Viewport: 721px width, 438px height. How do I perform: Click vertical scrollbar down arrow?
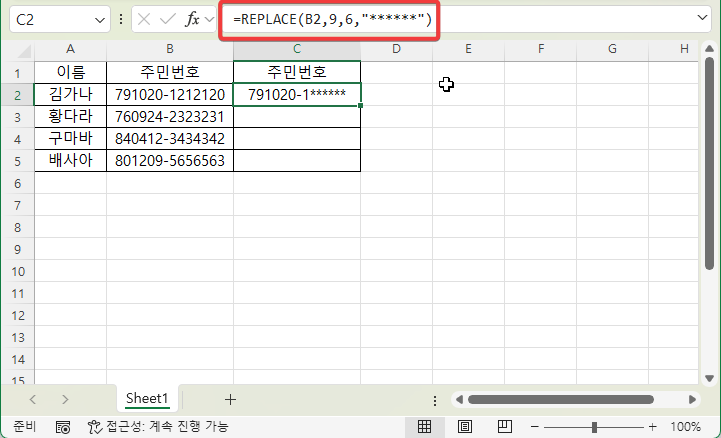tap(709, 378)
